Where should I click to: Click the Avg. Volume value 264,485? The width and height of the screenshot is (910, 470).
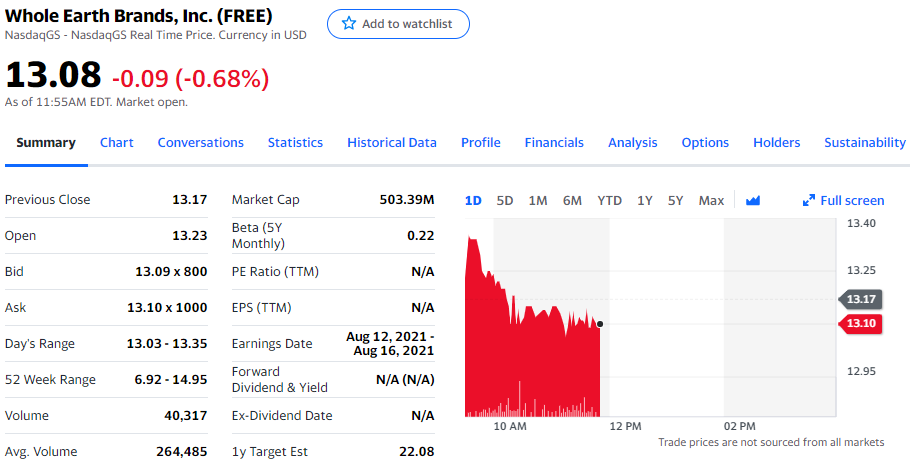click(x=182, y=451)
